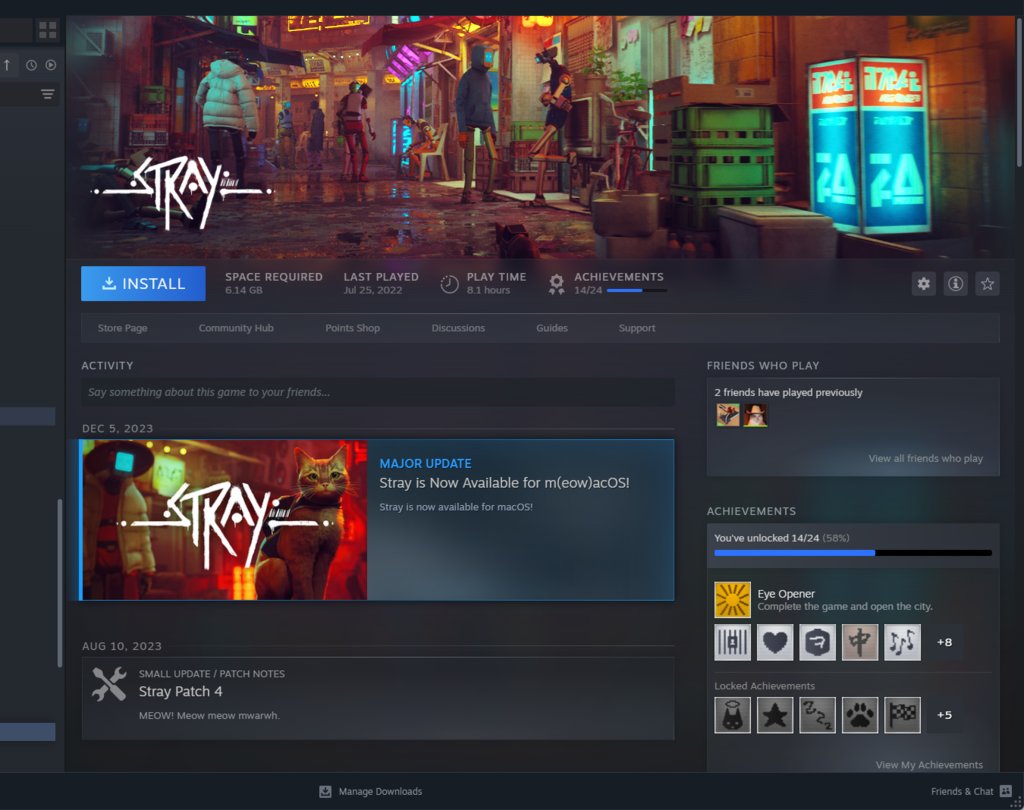The image size is (1024, 810).
Task: Open Guides tab
Action: coord(552,328)
